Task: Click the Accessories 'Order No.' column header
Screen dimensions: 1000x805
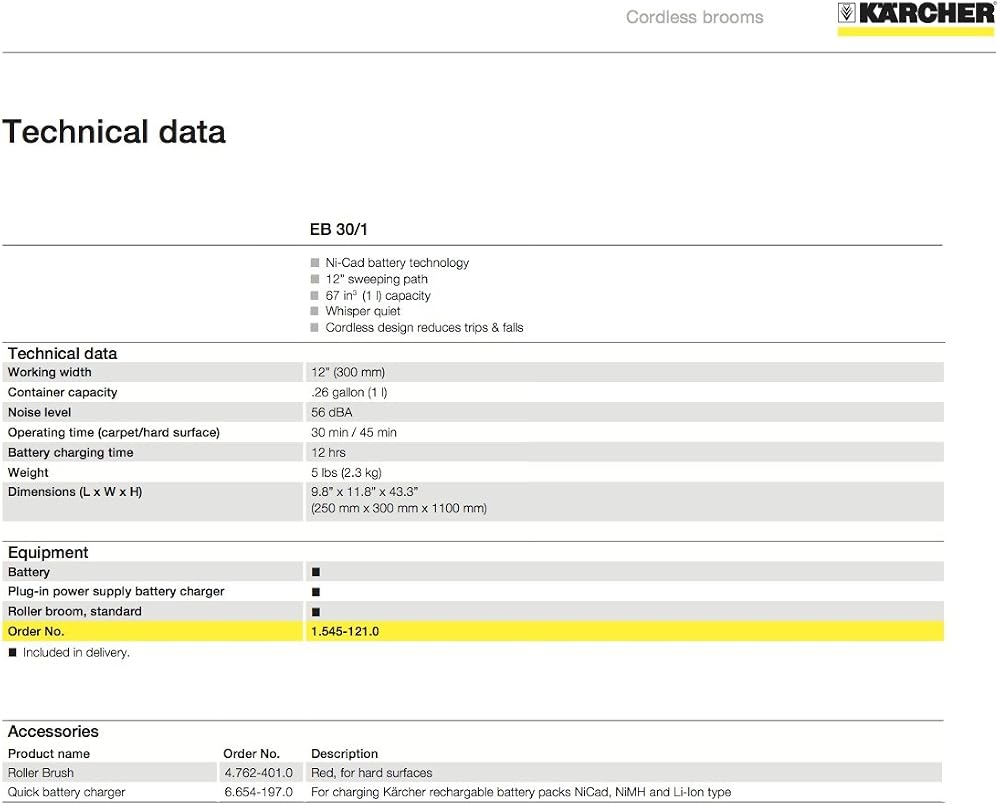Action: click(251, 754)
